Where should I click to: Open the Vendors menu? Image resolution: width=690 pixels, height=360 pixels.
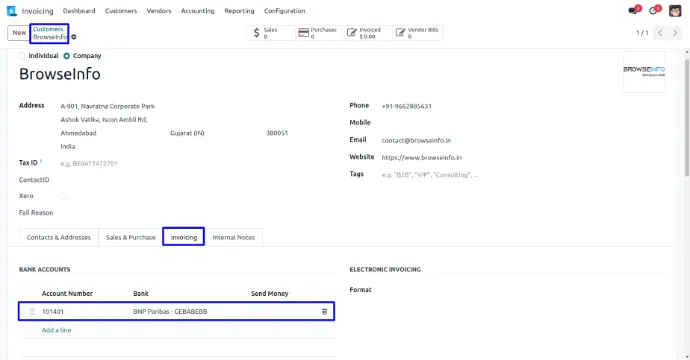click(158, 11)
